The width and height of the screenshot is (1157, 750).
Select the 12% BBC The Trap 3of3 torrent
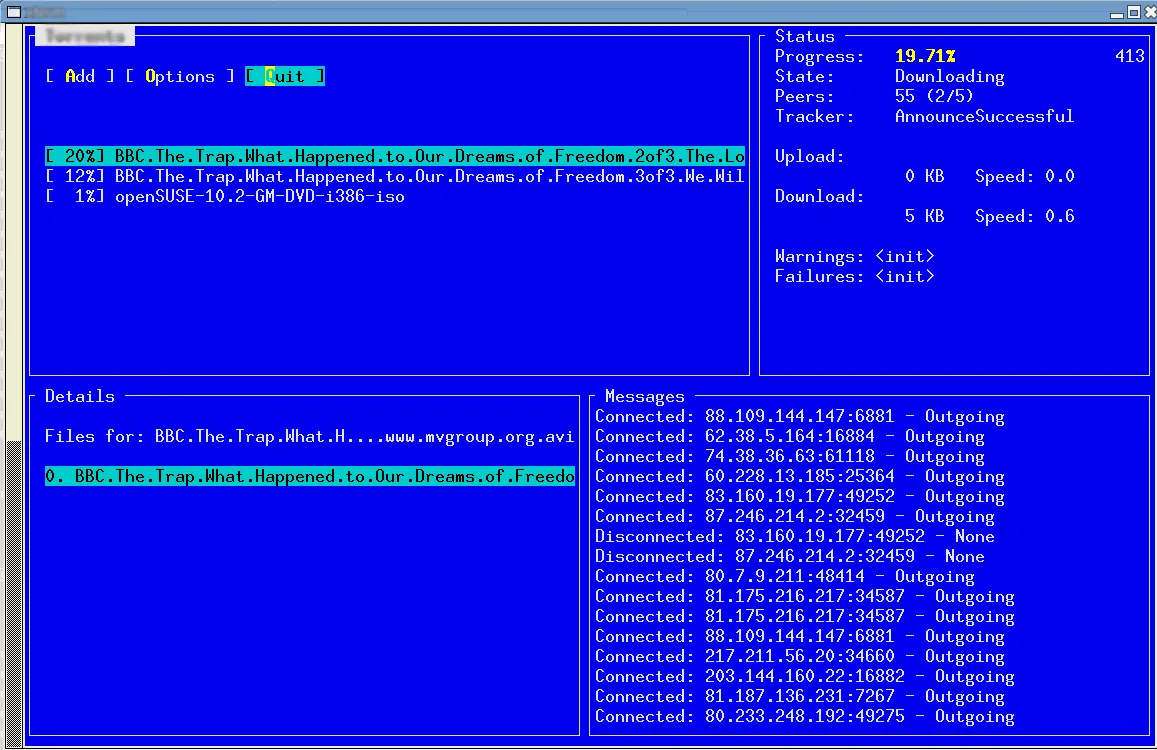(395, 176)
